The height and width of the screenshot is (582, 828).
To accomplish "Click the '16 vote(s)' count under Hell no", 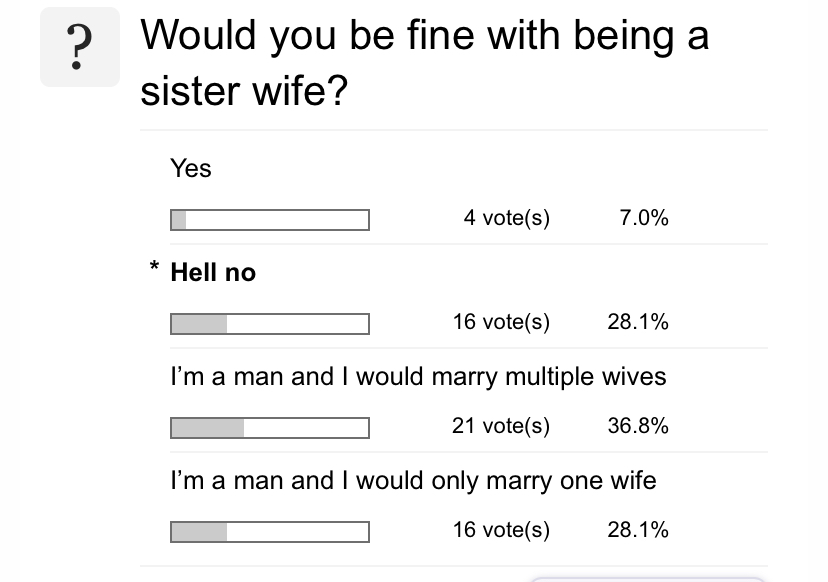I will pos(502,322).
